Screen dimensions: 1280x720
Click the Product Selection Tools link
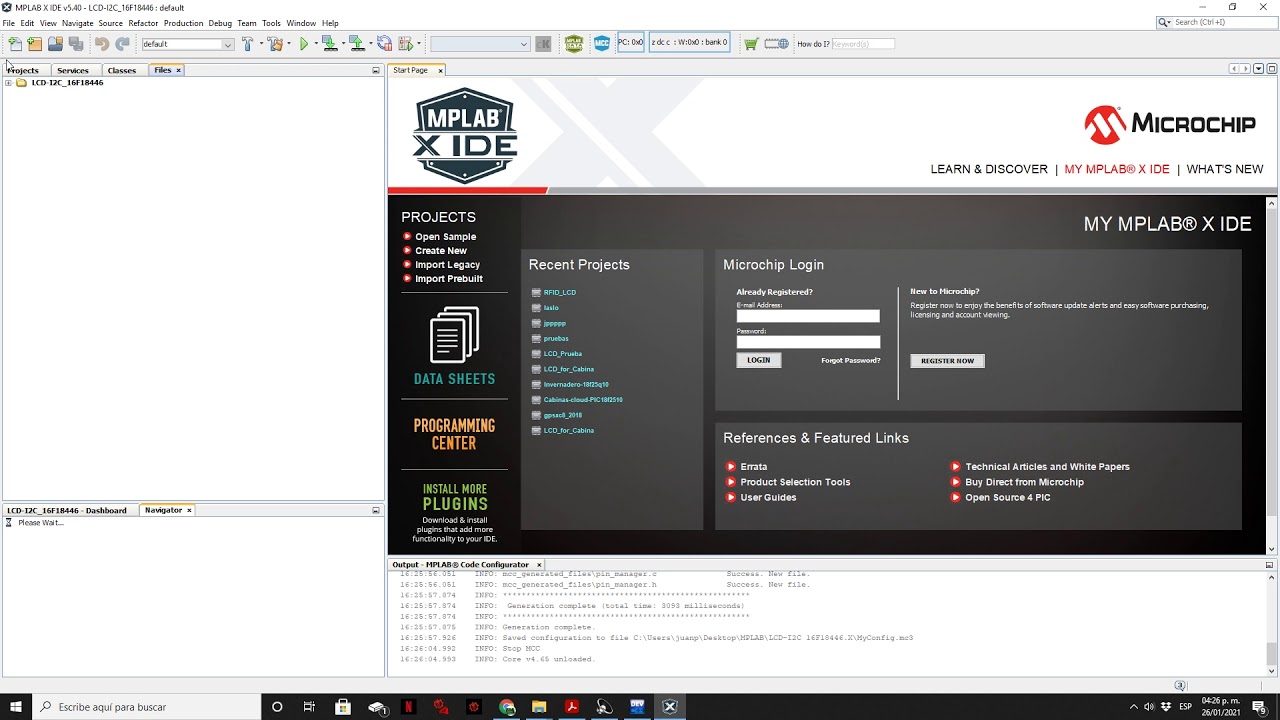(795, 482)
